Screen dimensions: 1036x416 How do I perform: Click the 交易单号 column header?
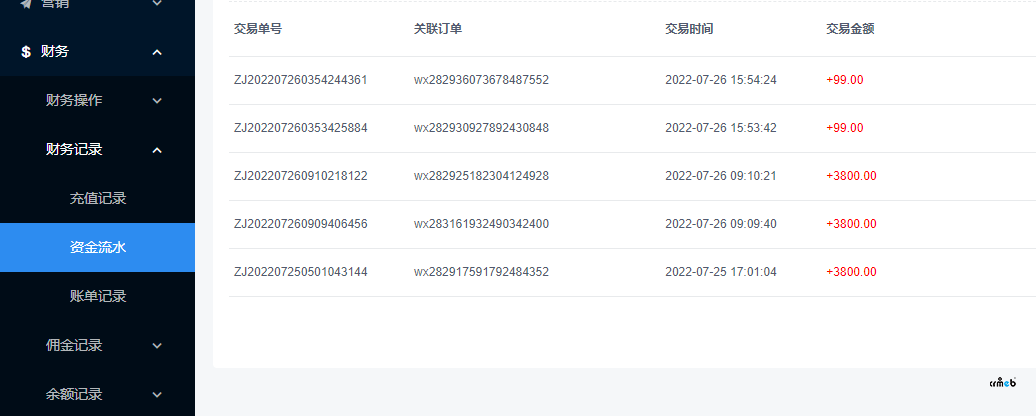click(x=258, y=29)
